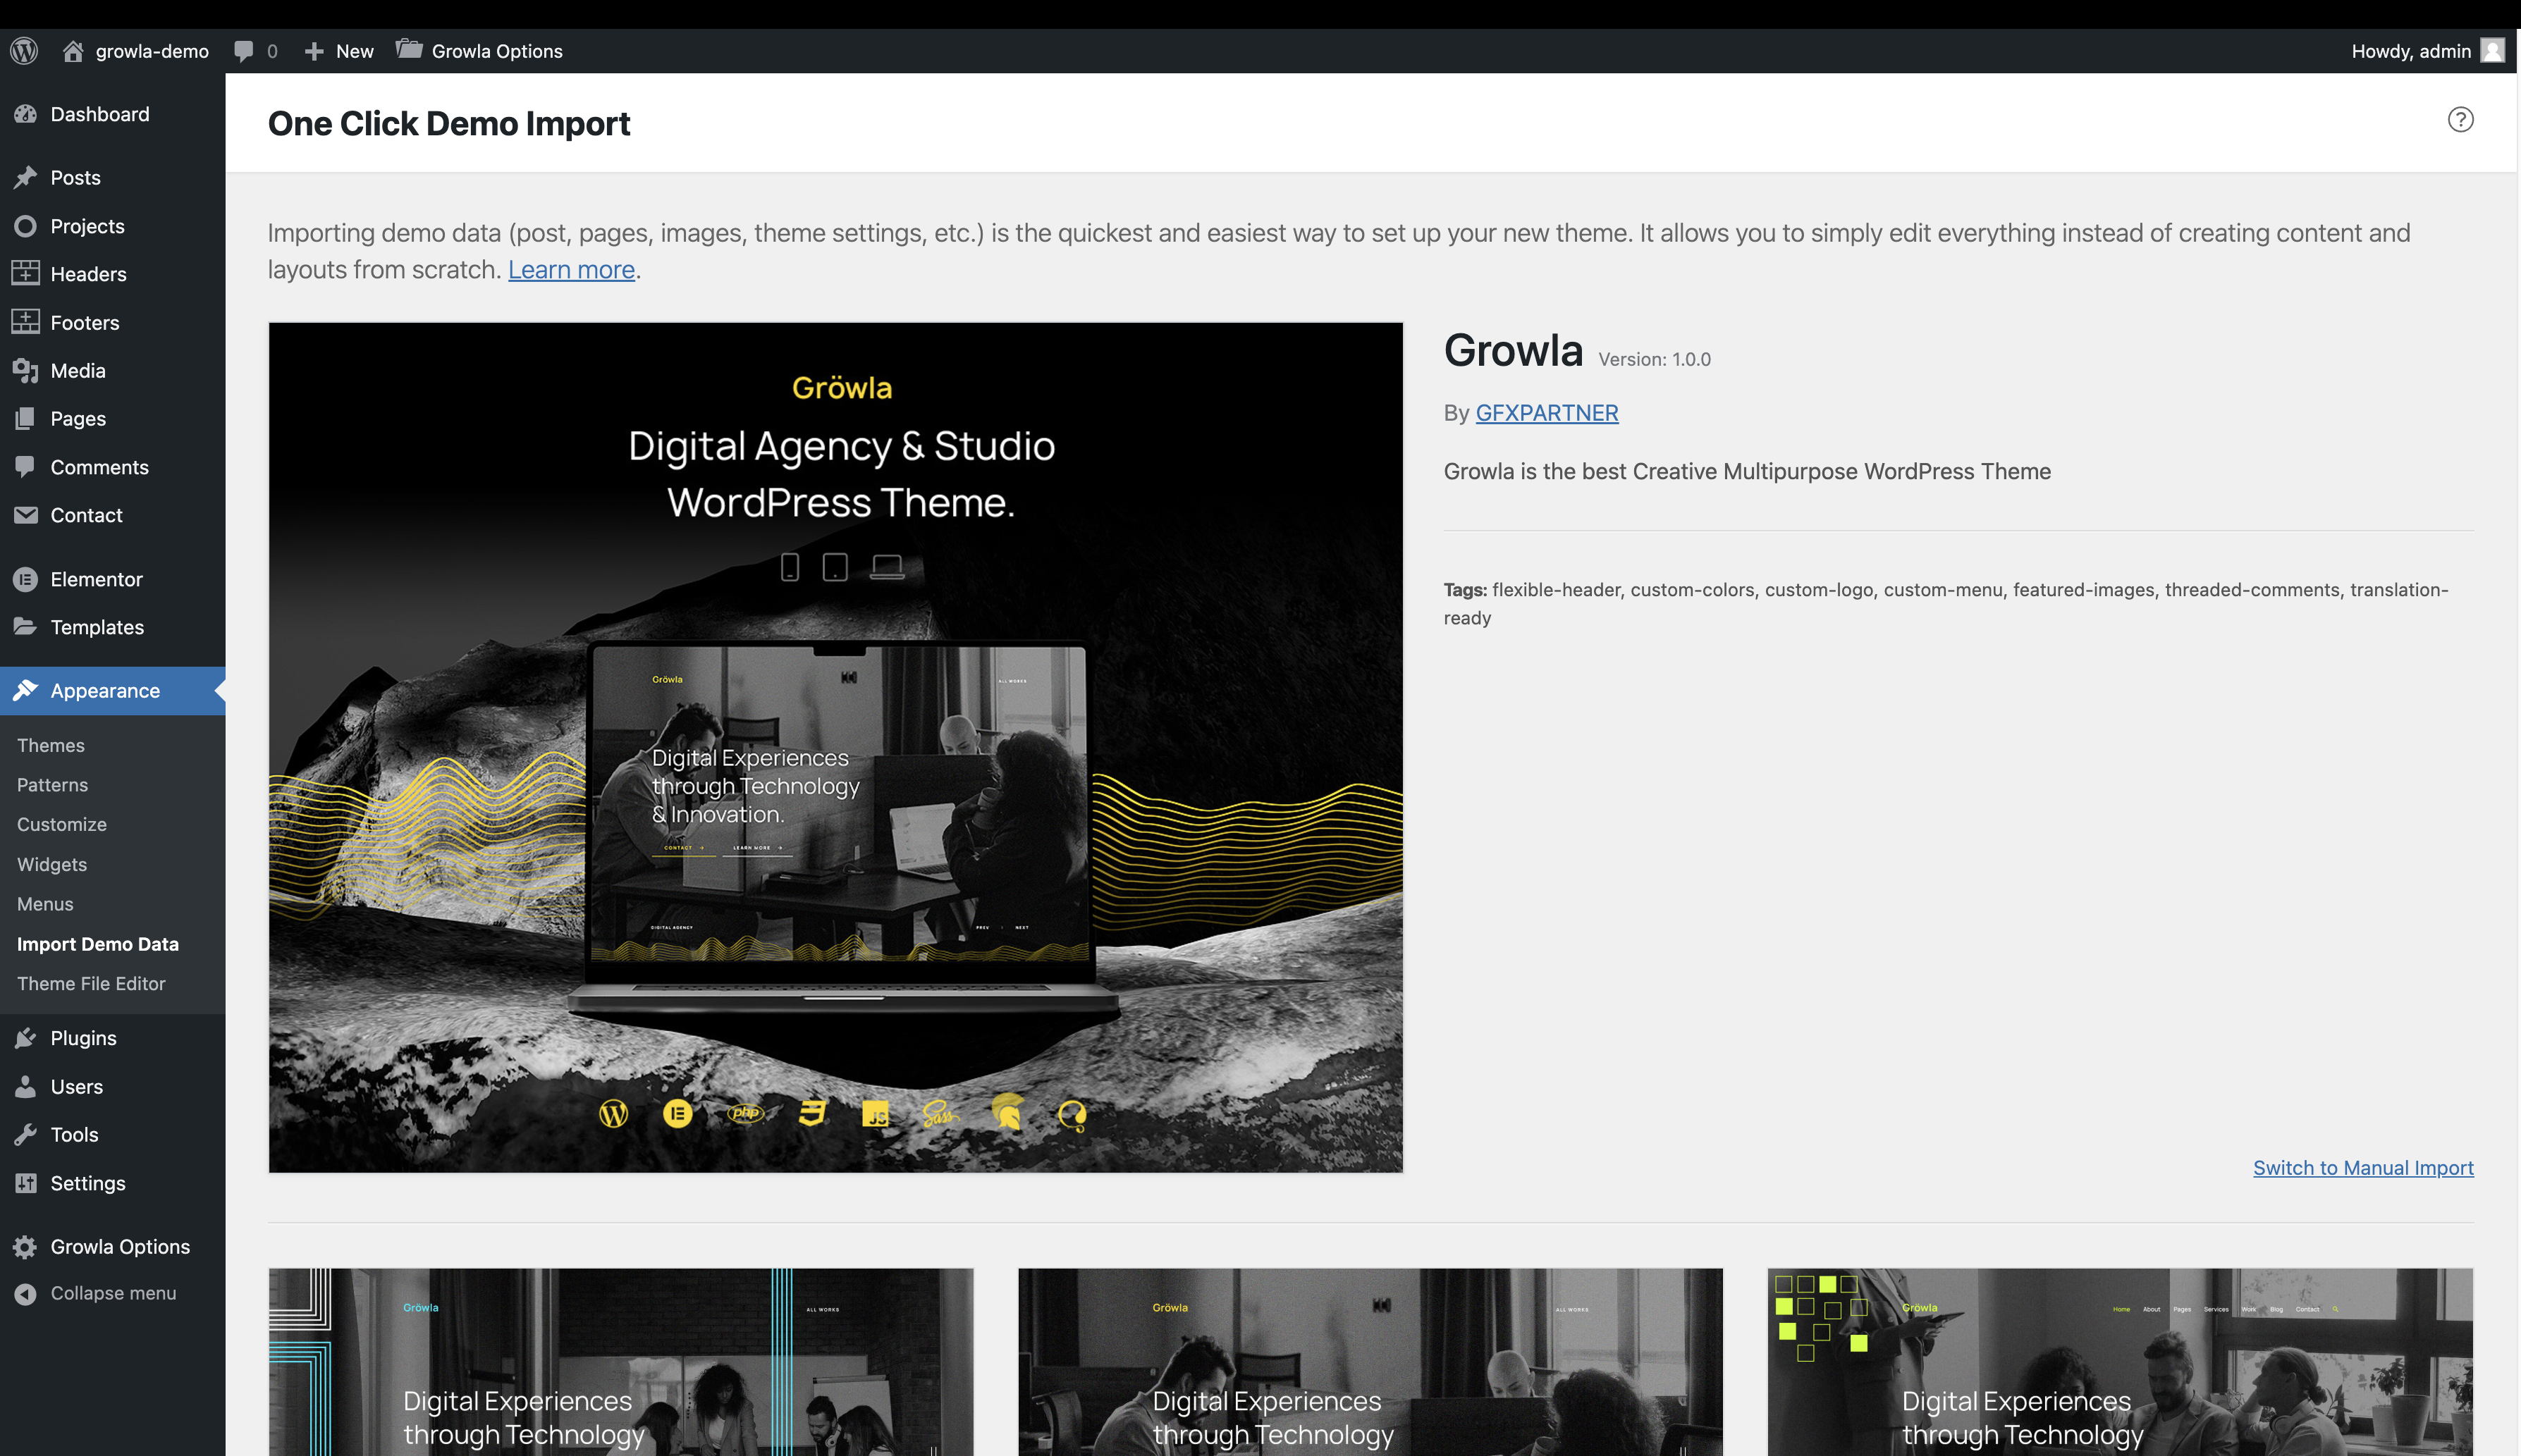Click the plus icon next to New
Viewport: 2521px width, 1456px height.
coord(314,51)
